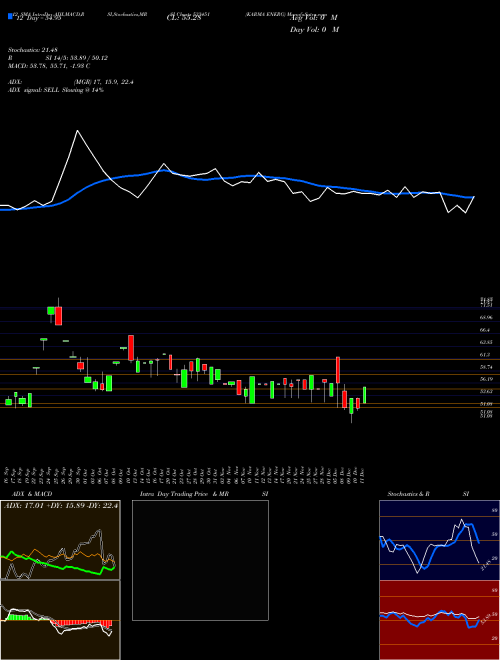Viewport: 500px width, 660px height.
Task: Click the last green candlestick on the right
Action: [x=364, y=395]
